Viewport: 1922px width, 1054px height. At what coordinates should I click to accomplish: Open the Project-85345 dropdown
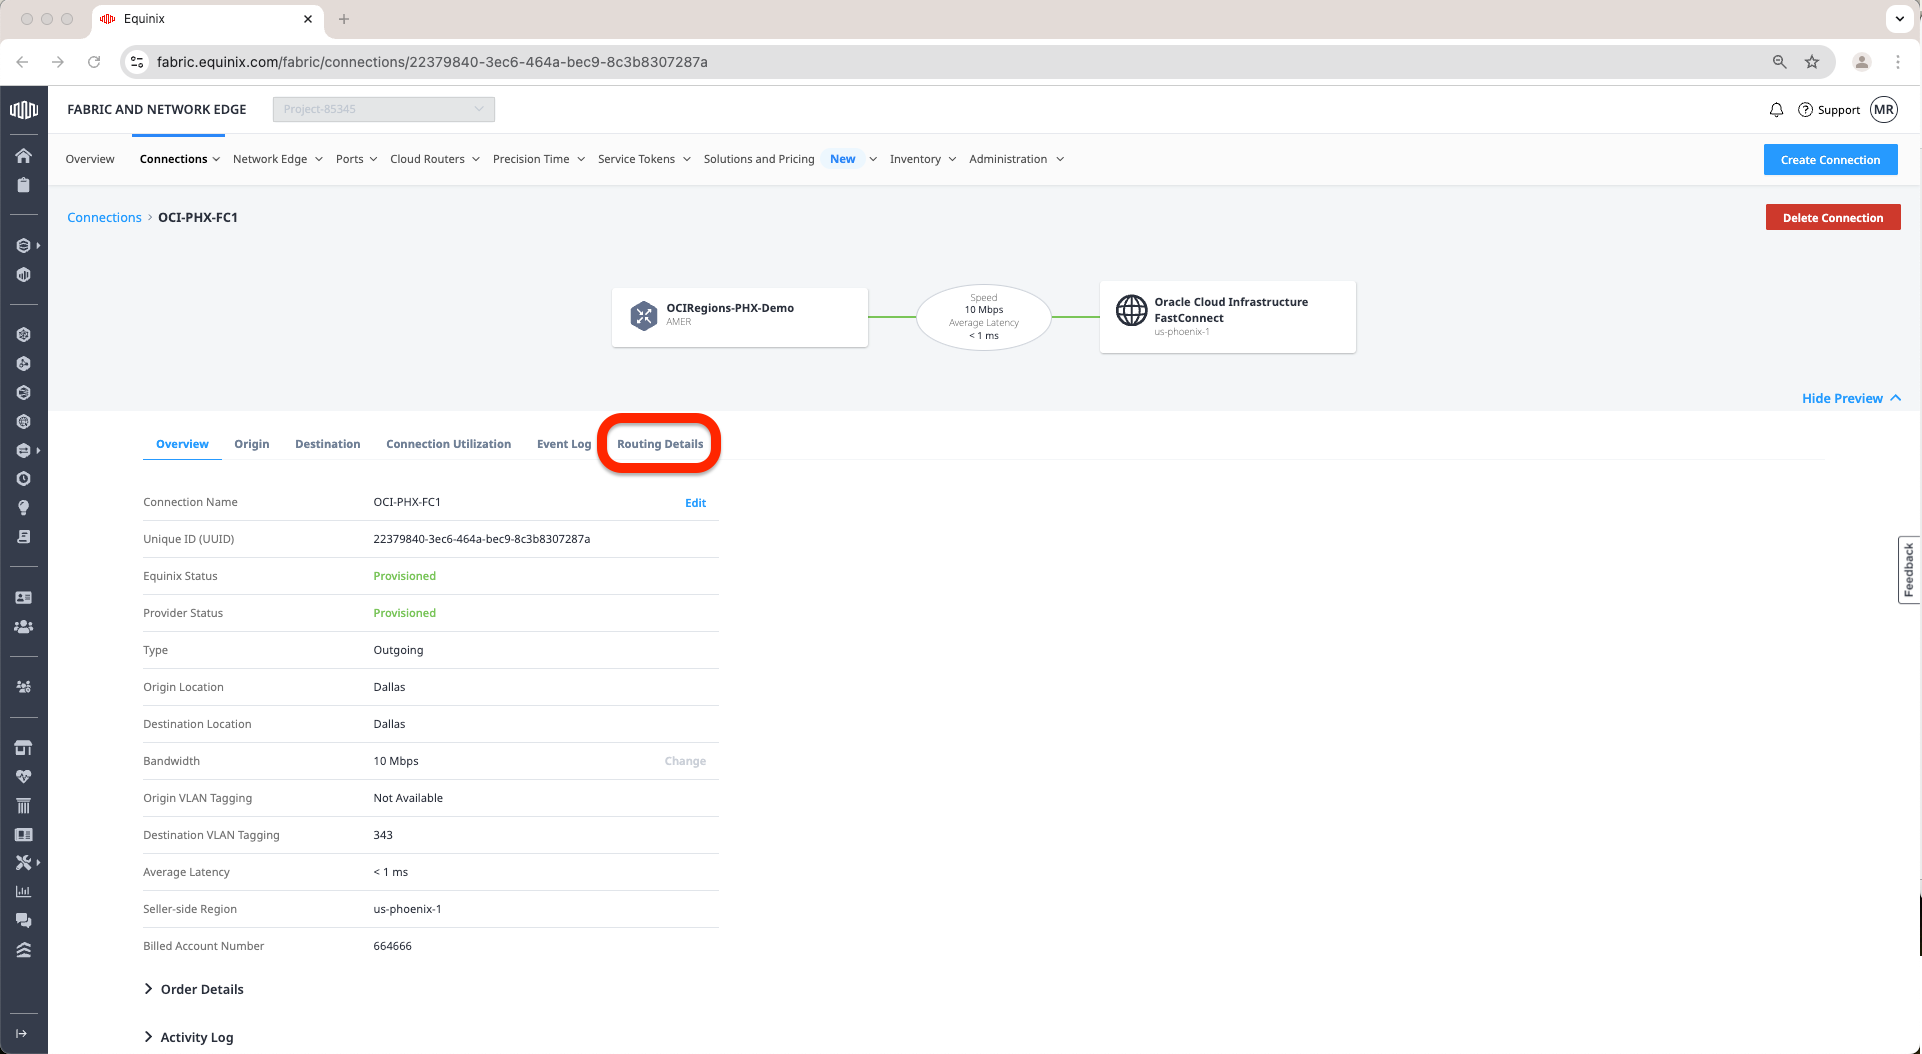click(x=383, y=109)
